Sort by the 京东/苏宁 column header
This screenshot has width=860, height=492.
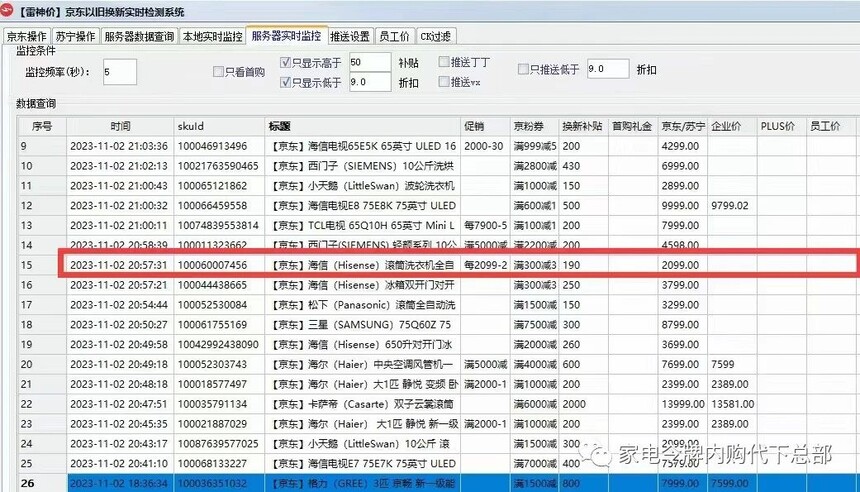[682, 126]
